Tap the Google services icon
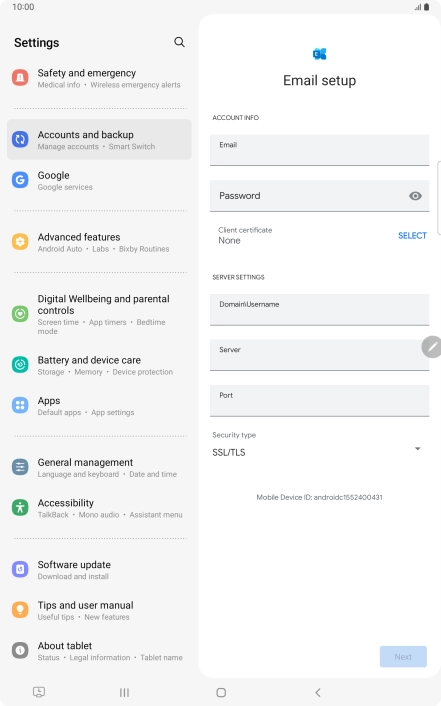 pos(20,180)
